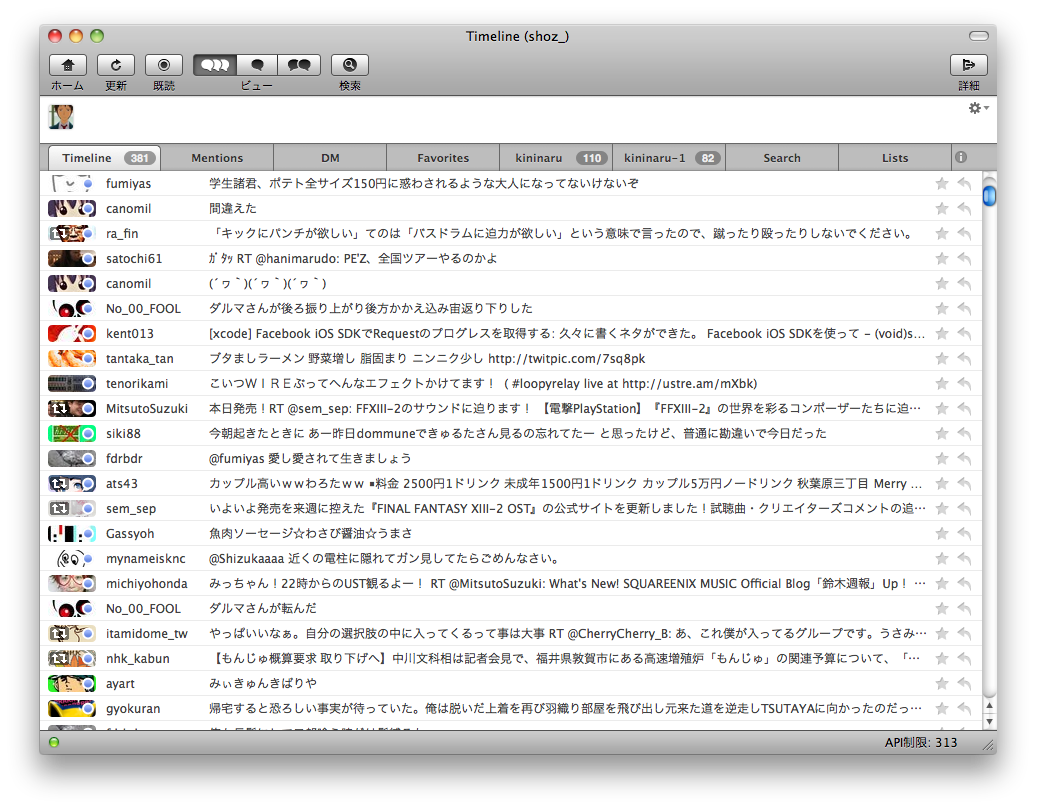Open the kininaru-1 tab
This screenshot has width=1037, height=809.
pos(669,158)
